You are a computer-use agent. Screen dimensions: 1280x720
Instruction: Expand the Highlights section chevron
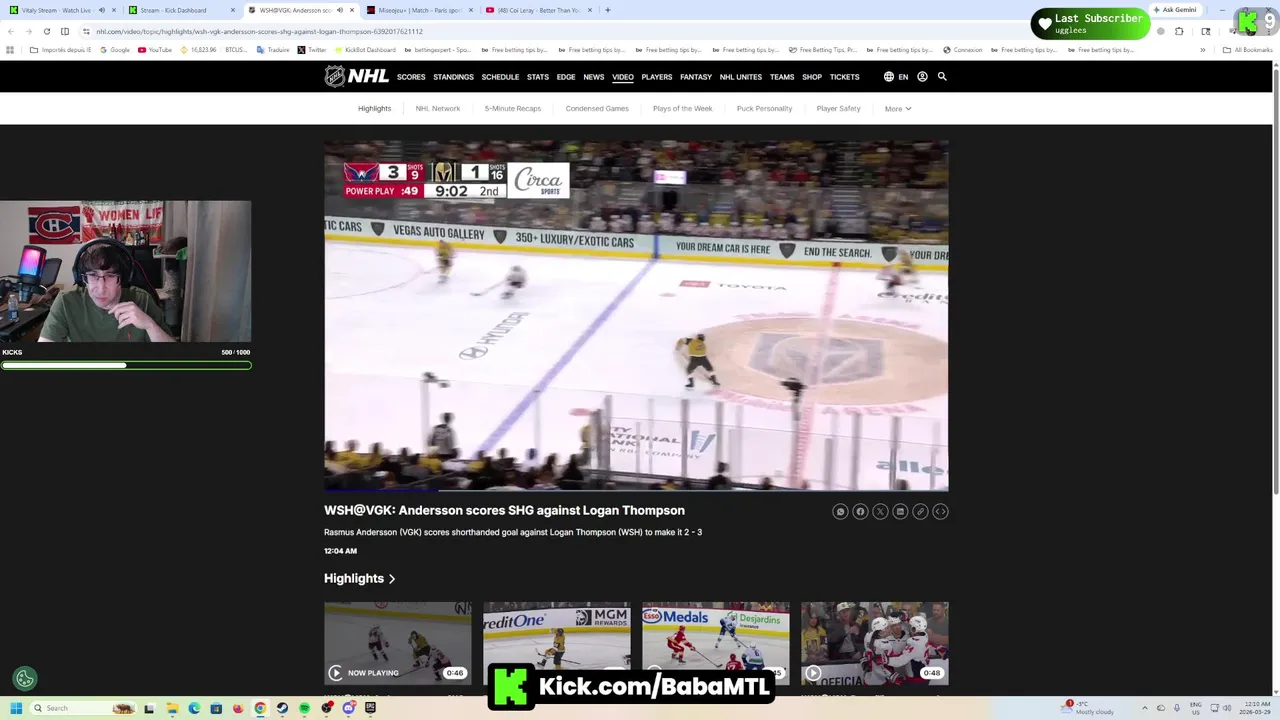click(x=392, y=578)
